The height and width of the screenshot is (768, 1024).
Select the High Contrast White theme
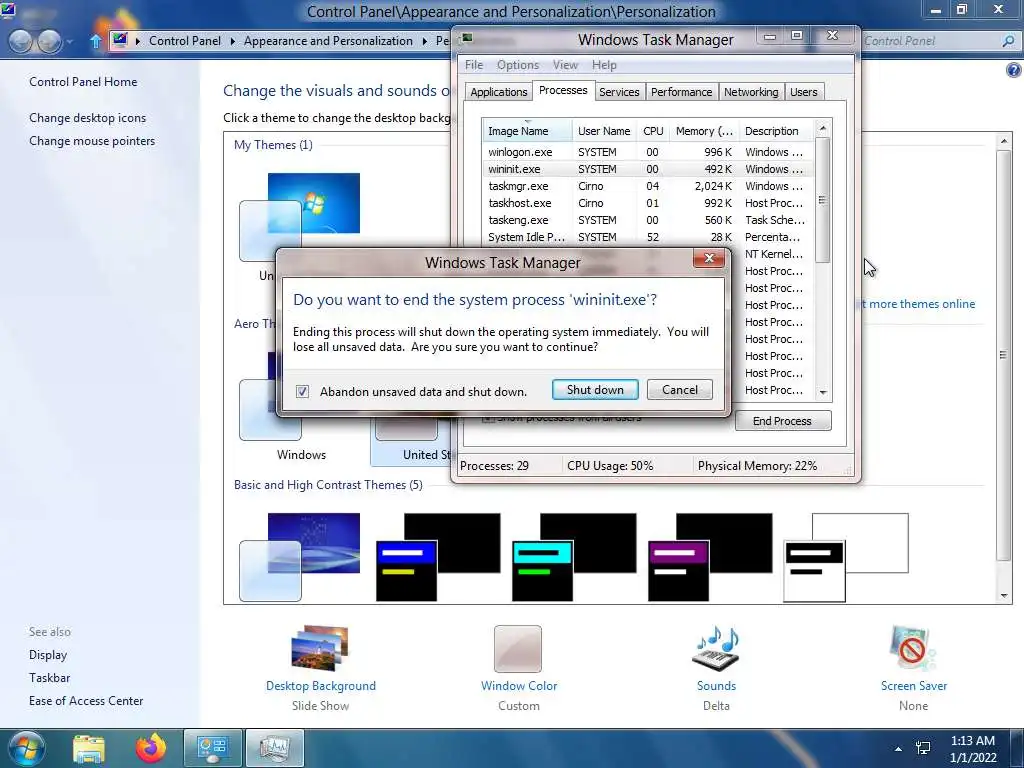(x=846, y=556)
